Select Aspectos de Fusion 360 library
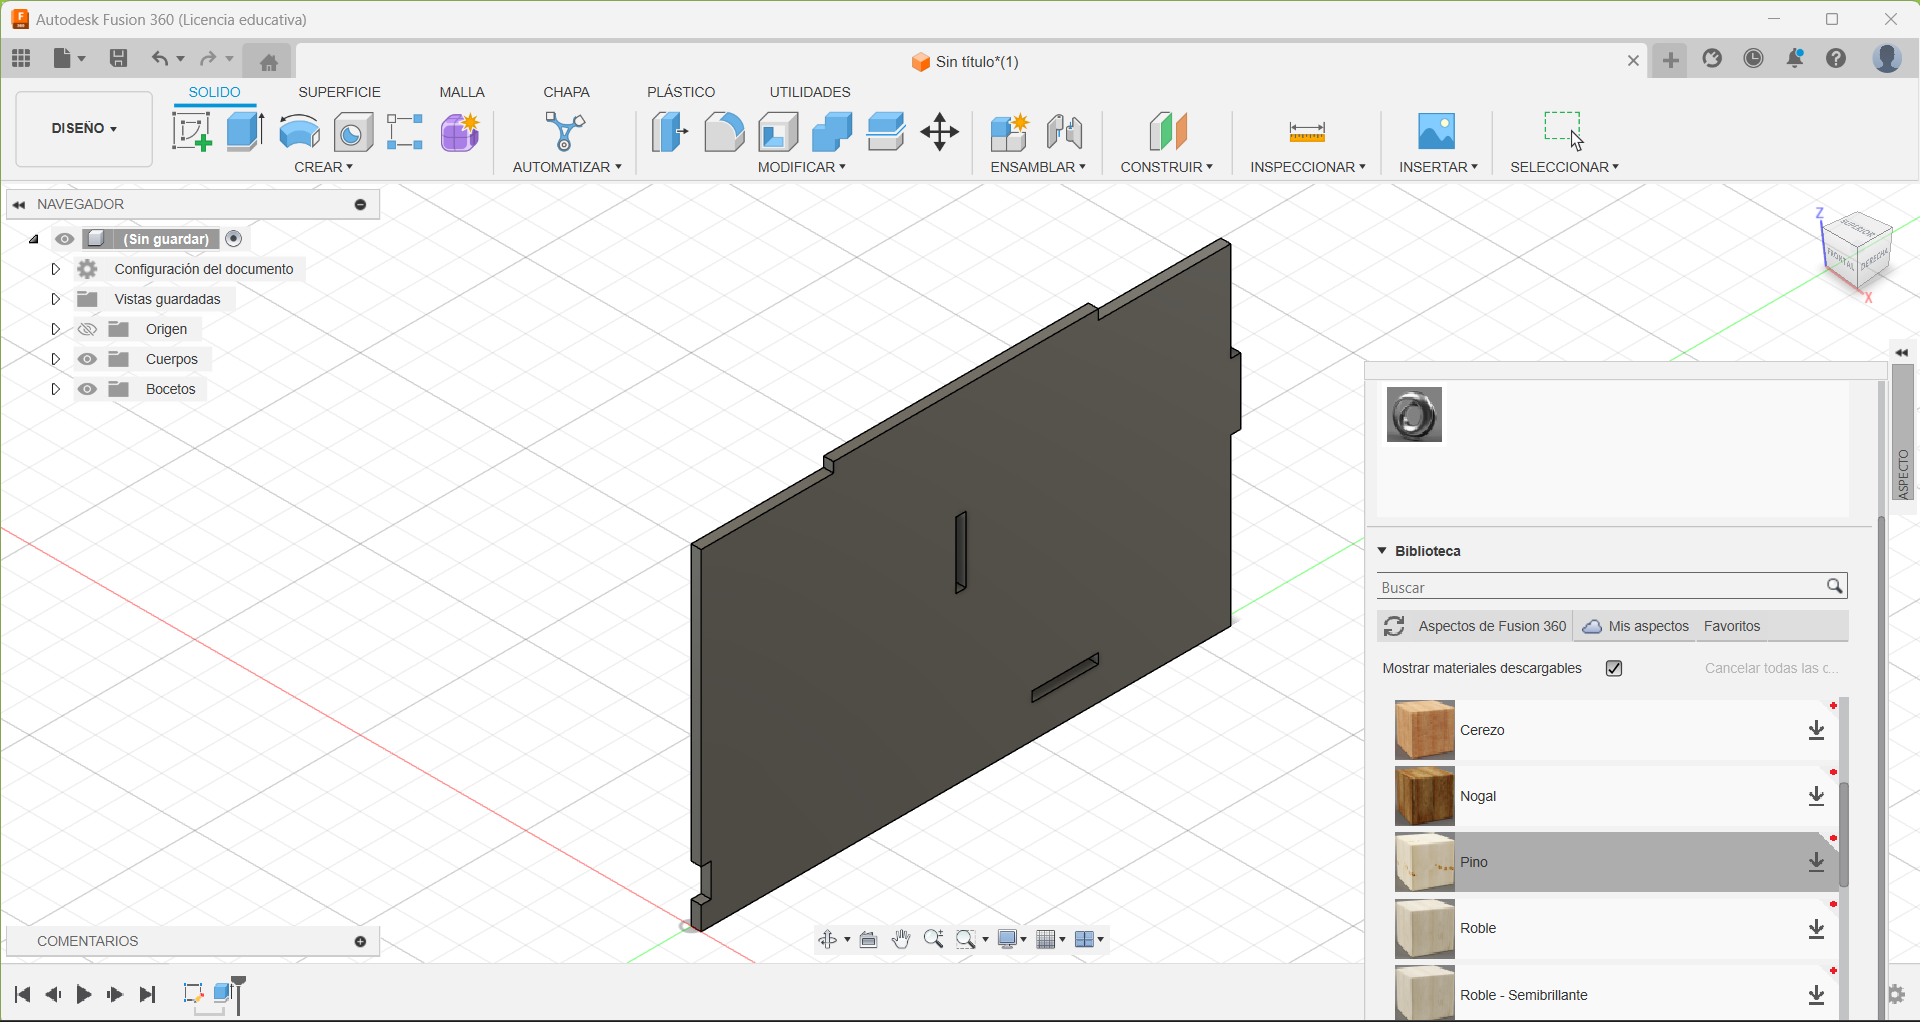This screenshot has width=1920, height=1022. [x=1492, y=626]
